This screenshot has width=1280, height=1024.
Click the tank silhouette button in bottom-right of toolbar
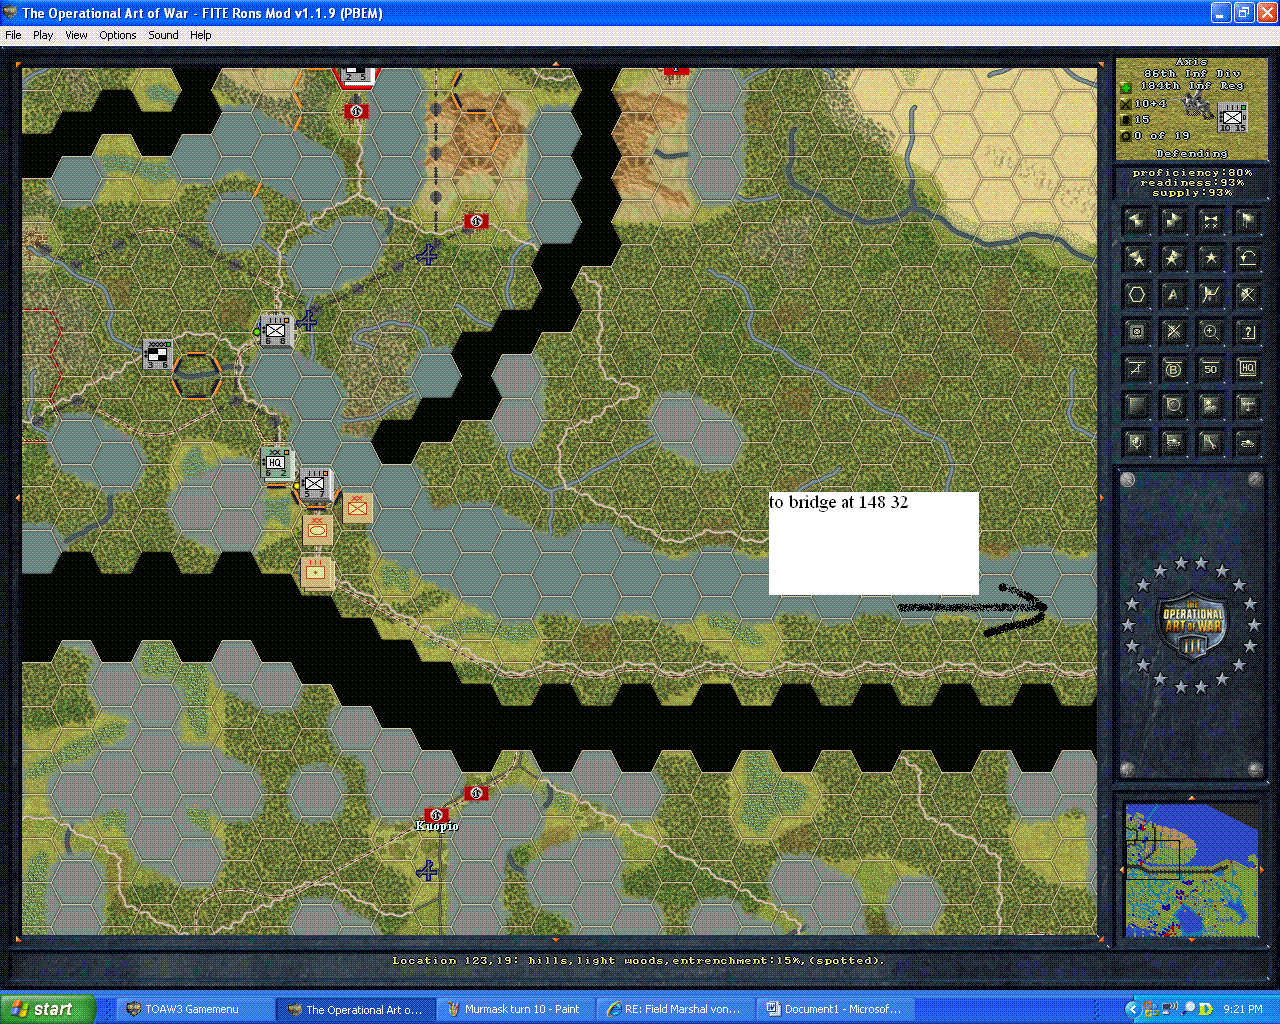click(1247, 443)
